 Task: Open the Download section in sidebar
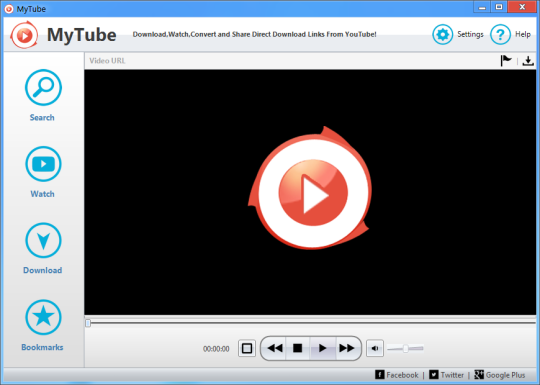pos(43,248)
